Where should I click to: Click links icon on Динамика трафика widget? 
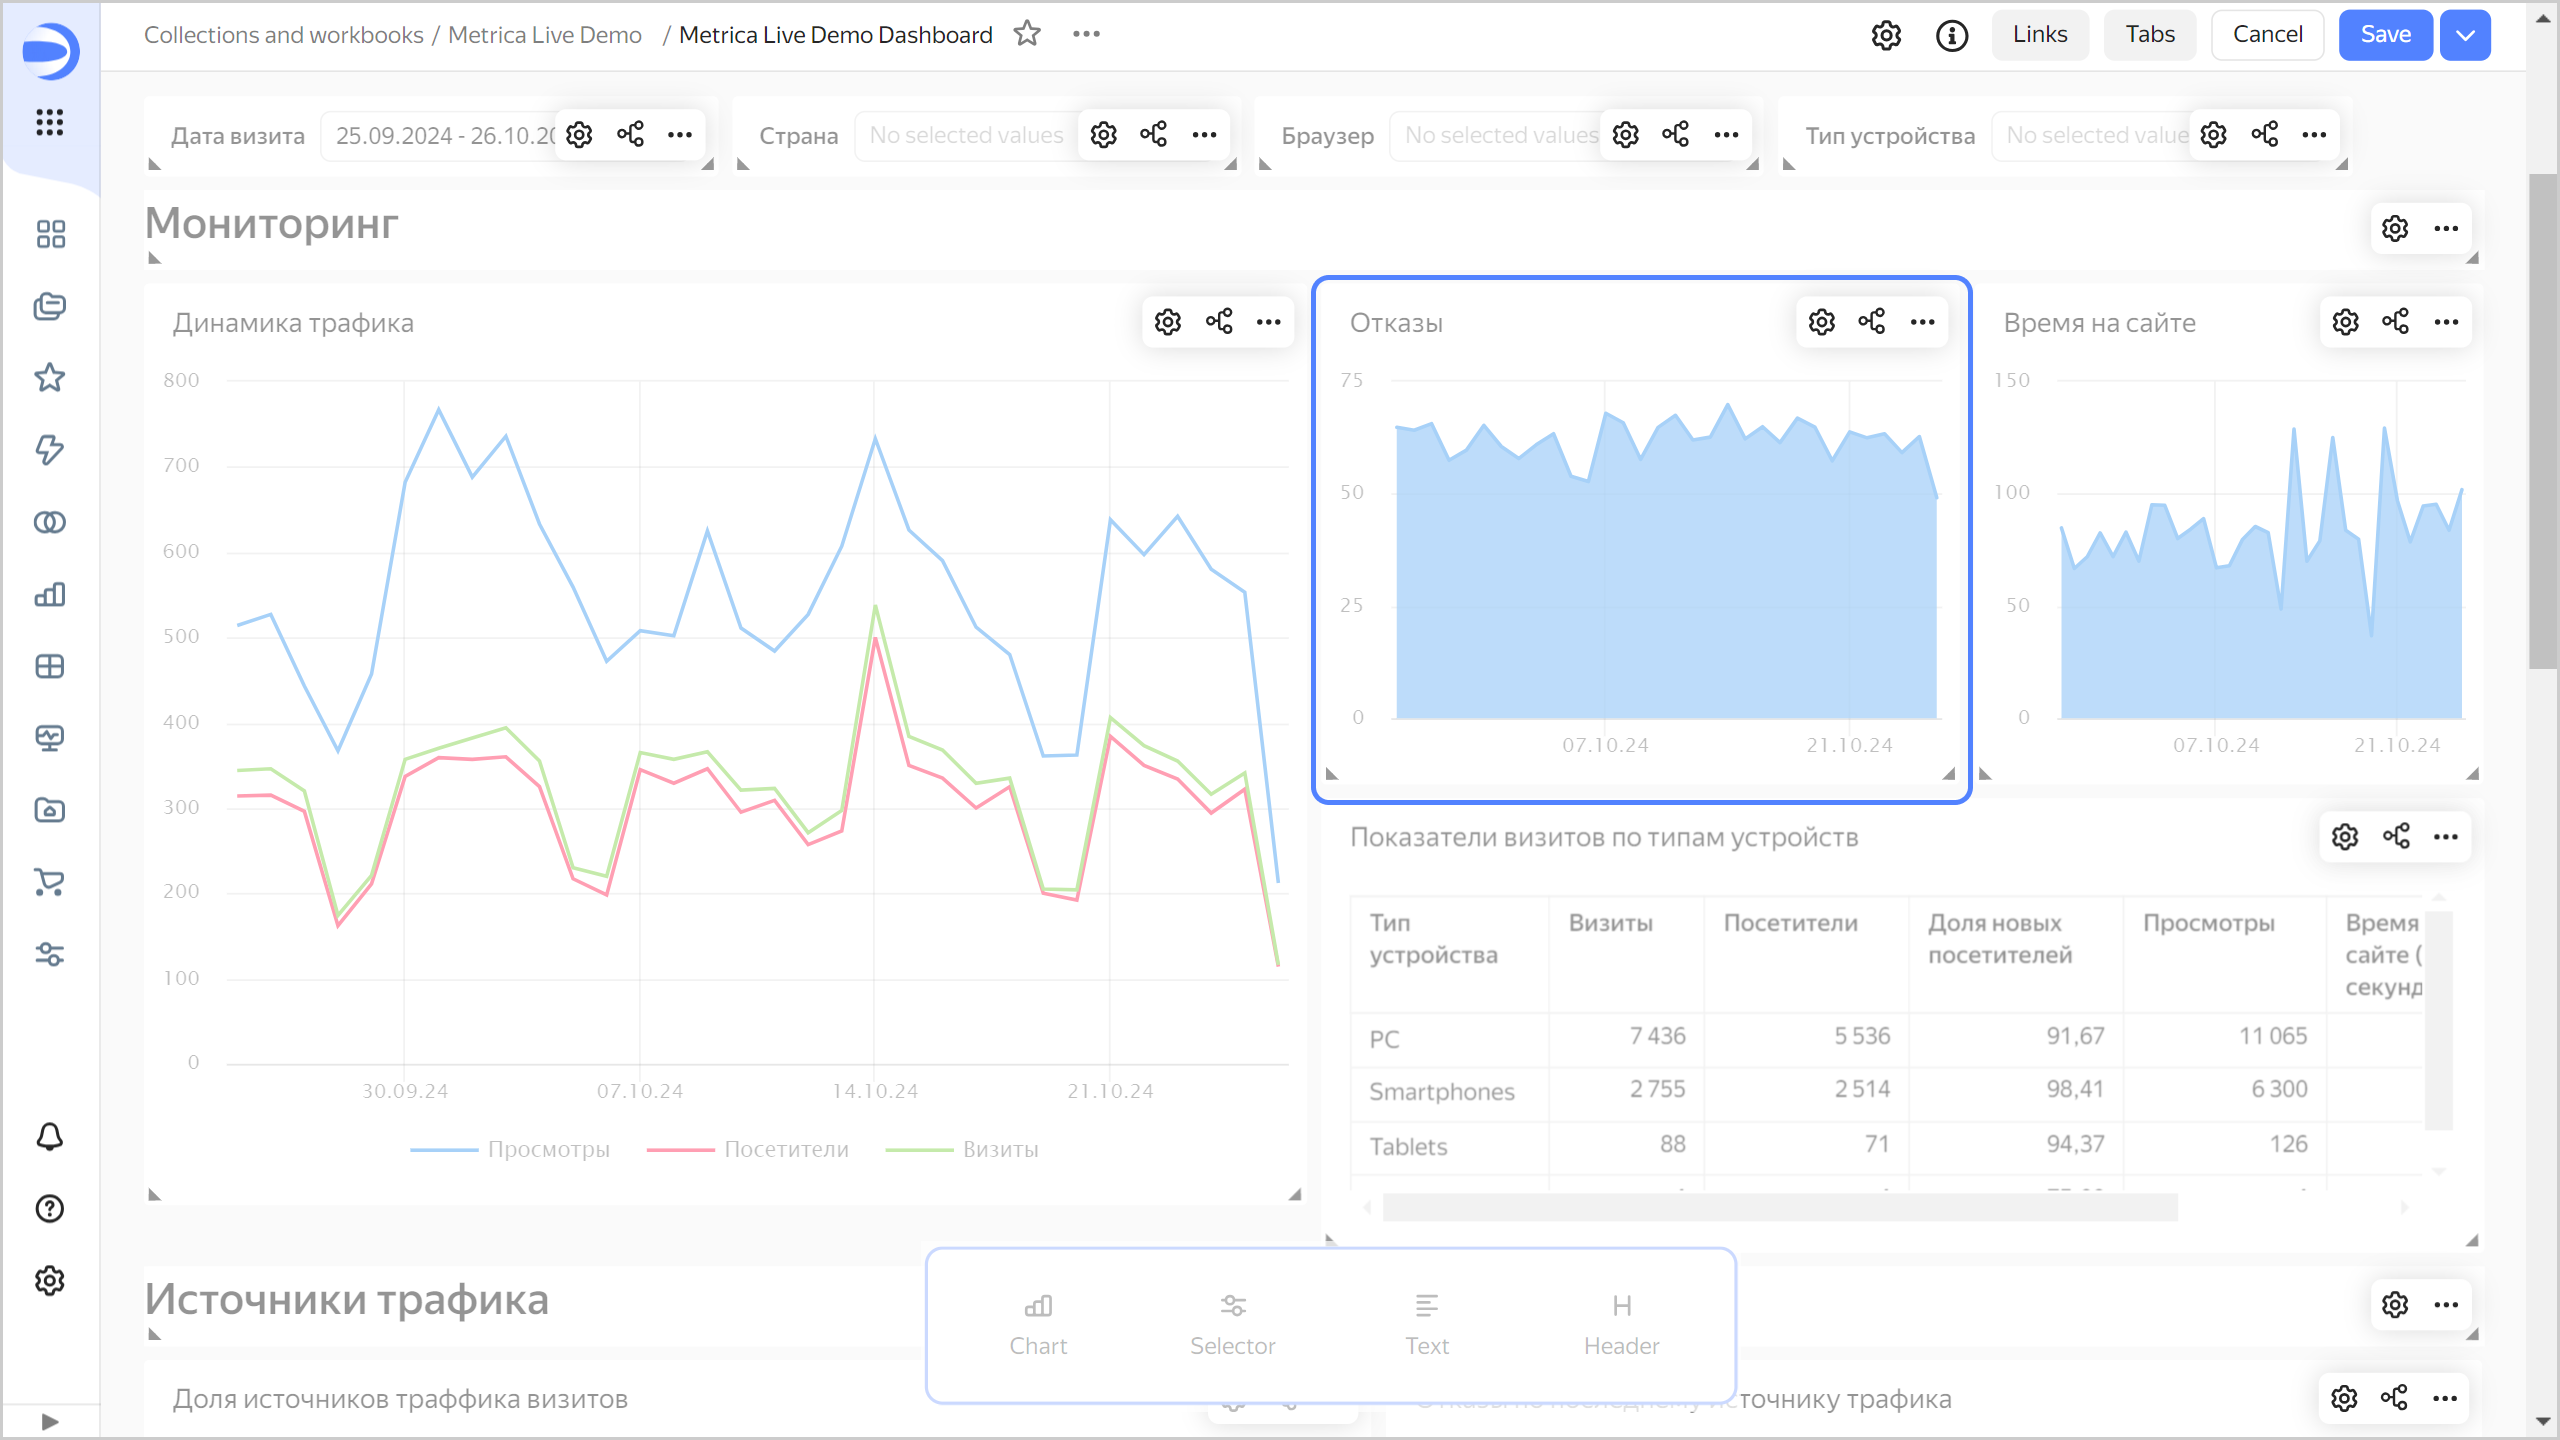click(1219, 322)
